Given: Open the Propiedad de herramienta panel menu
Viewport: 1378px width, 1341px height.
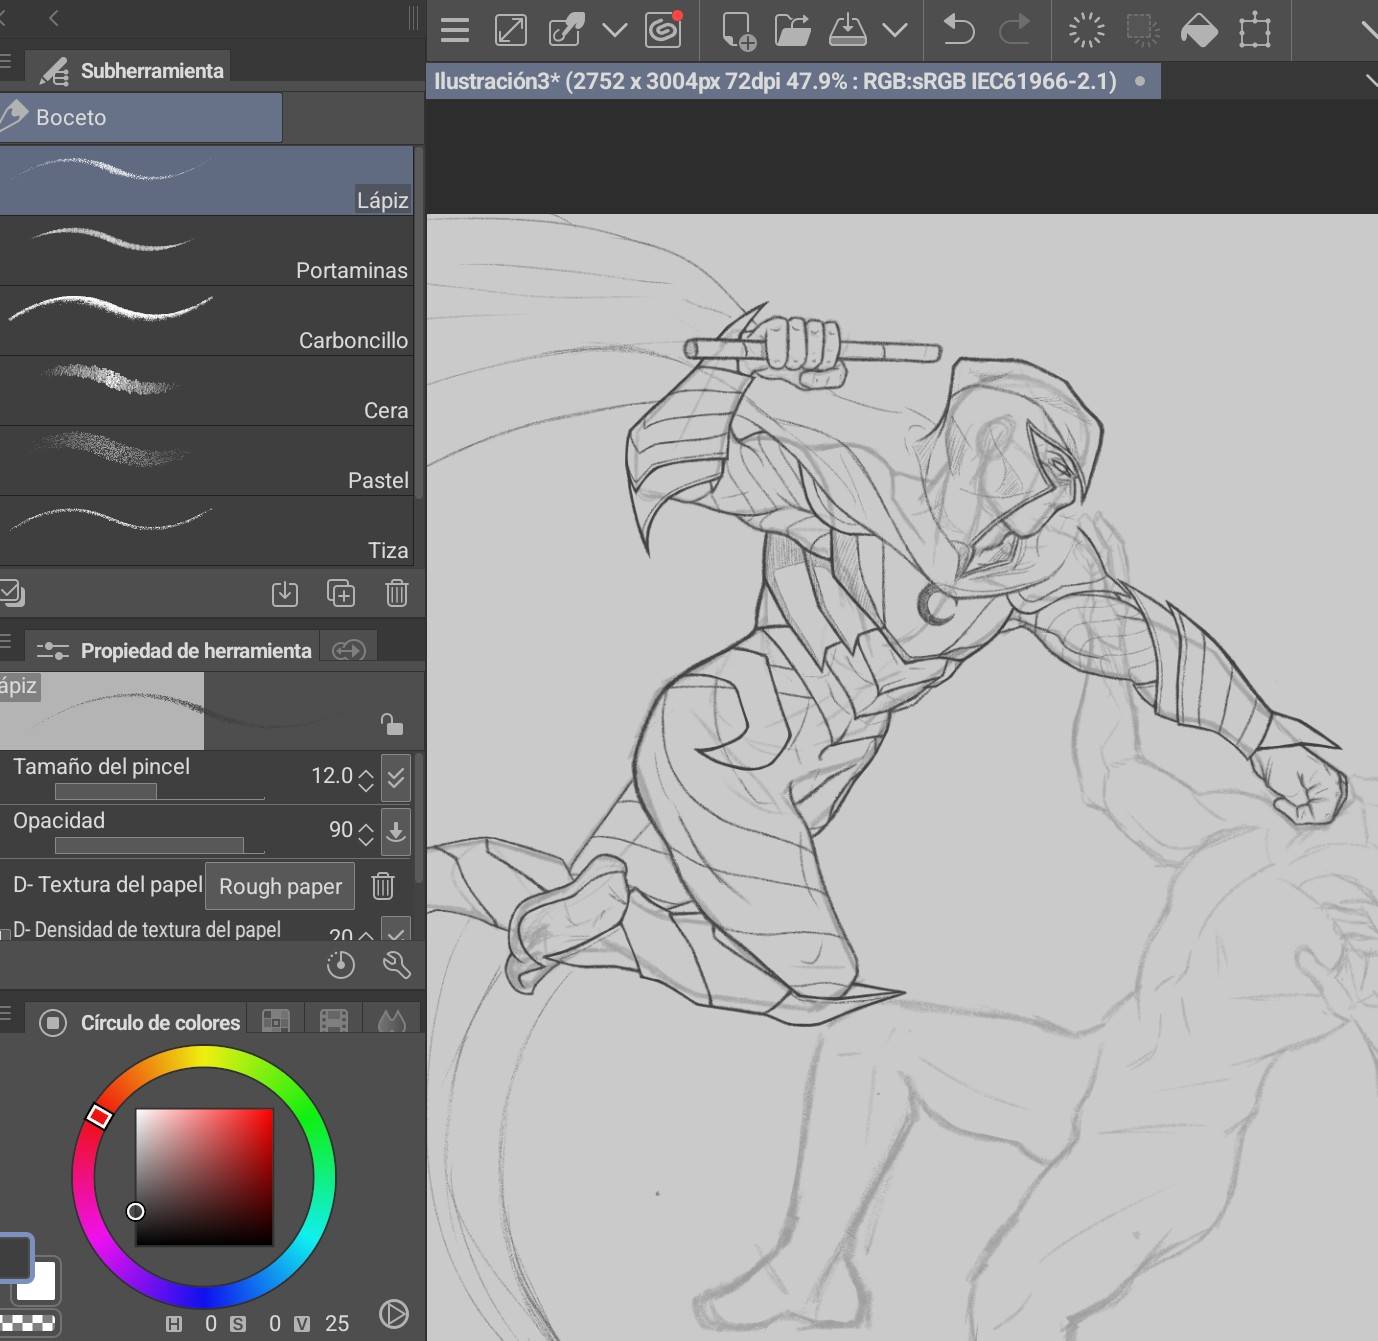Looking at the screenshot, I should [x=6, y=641].
